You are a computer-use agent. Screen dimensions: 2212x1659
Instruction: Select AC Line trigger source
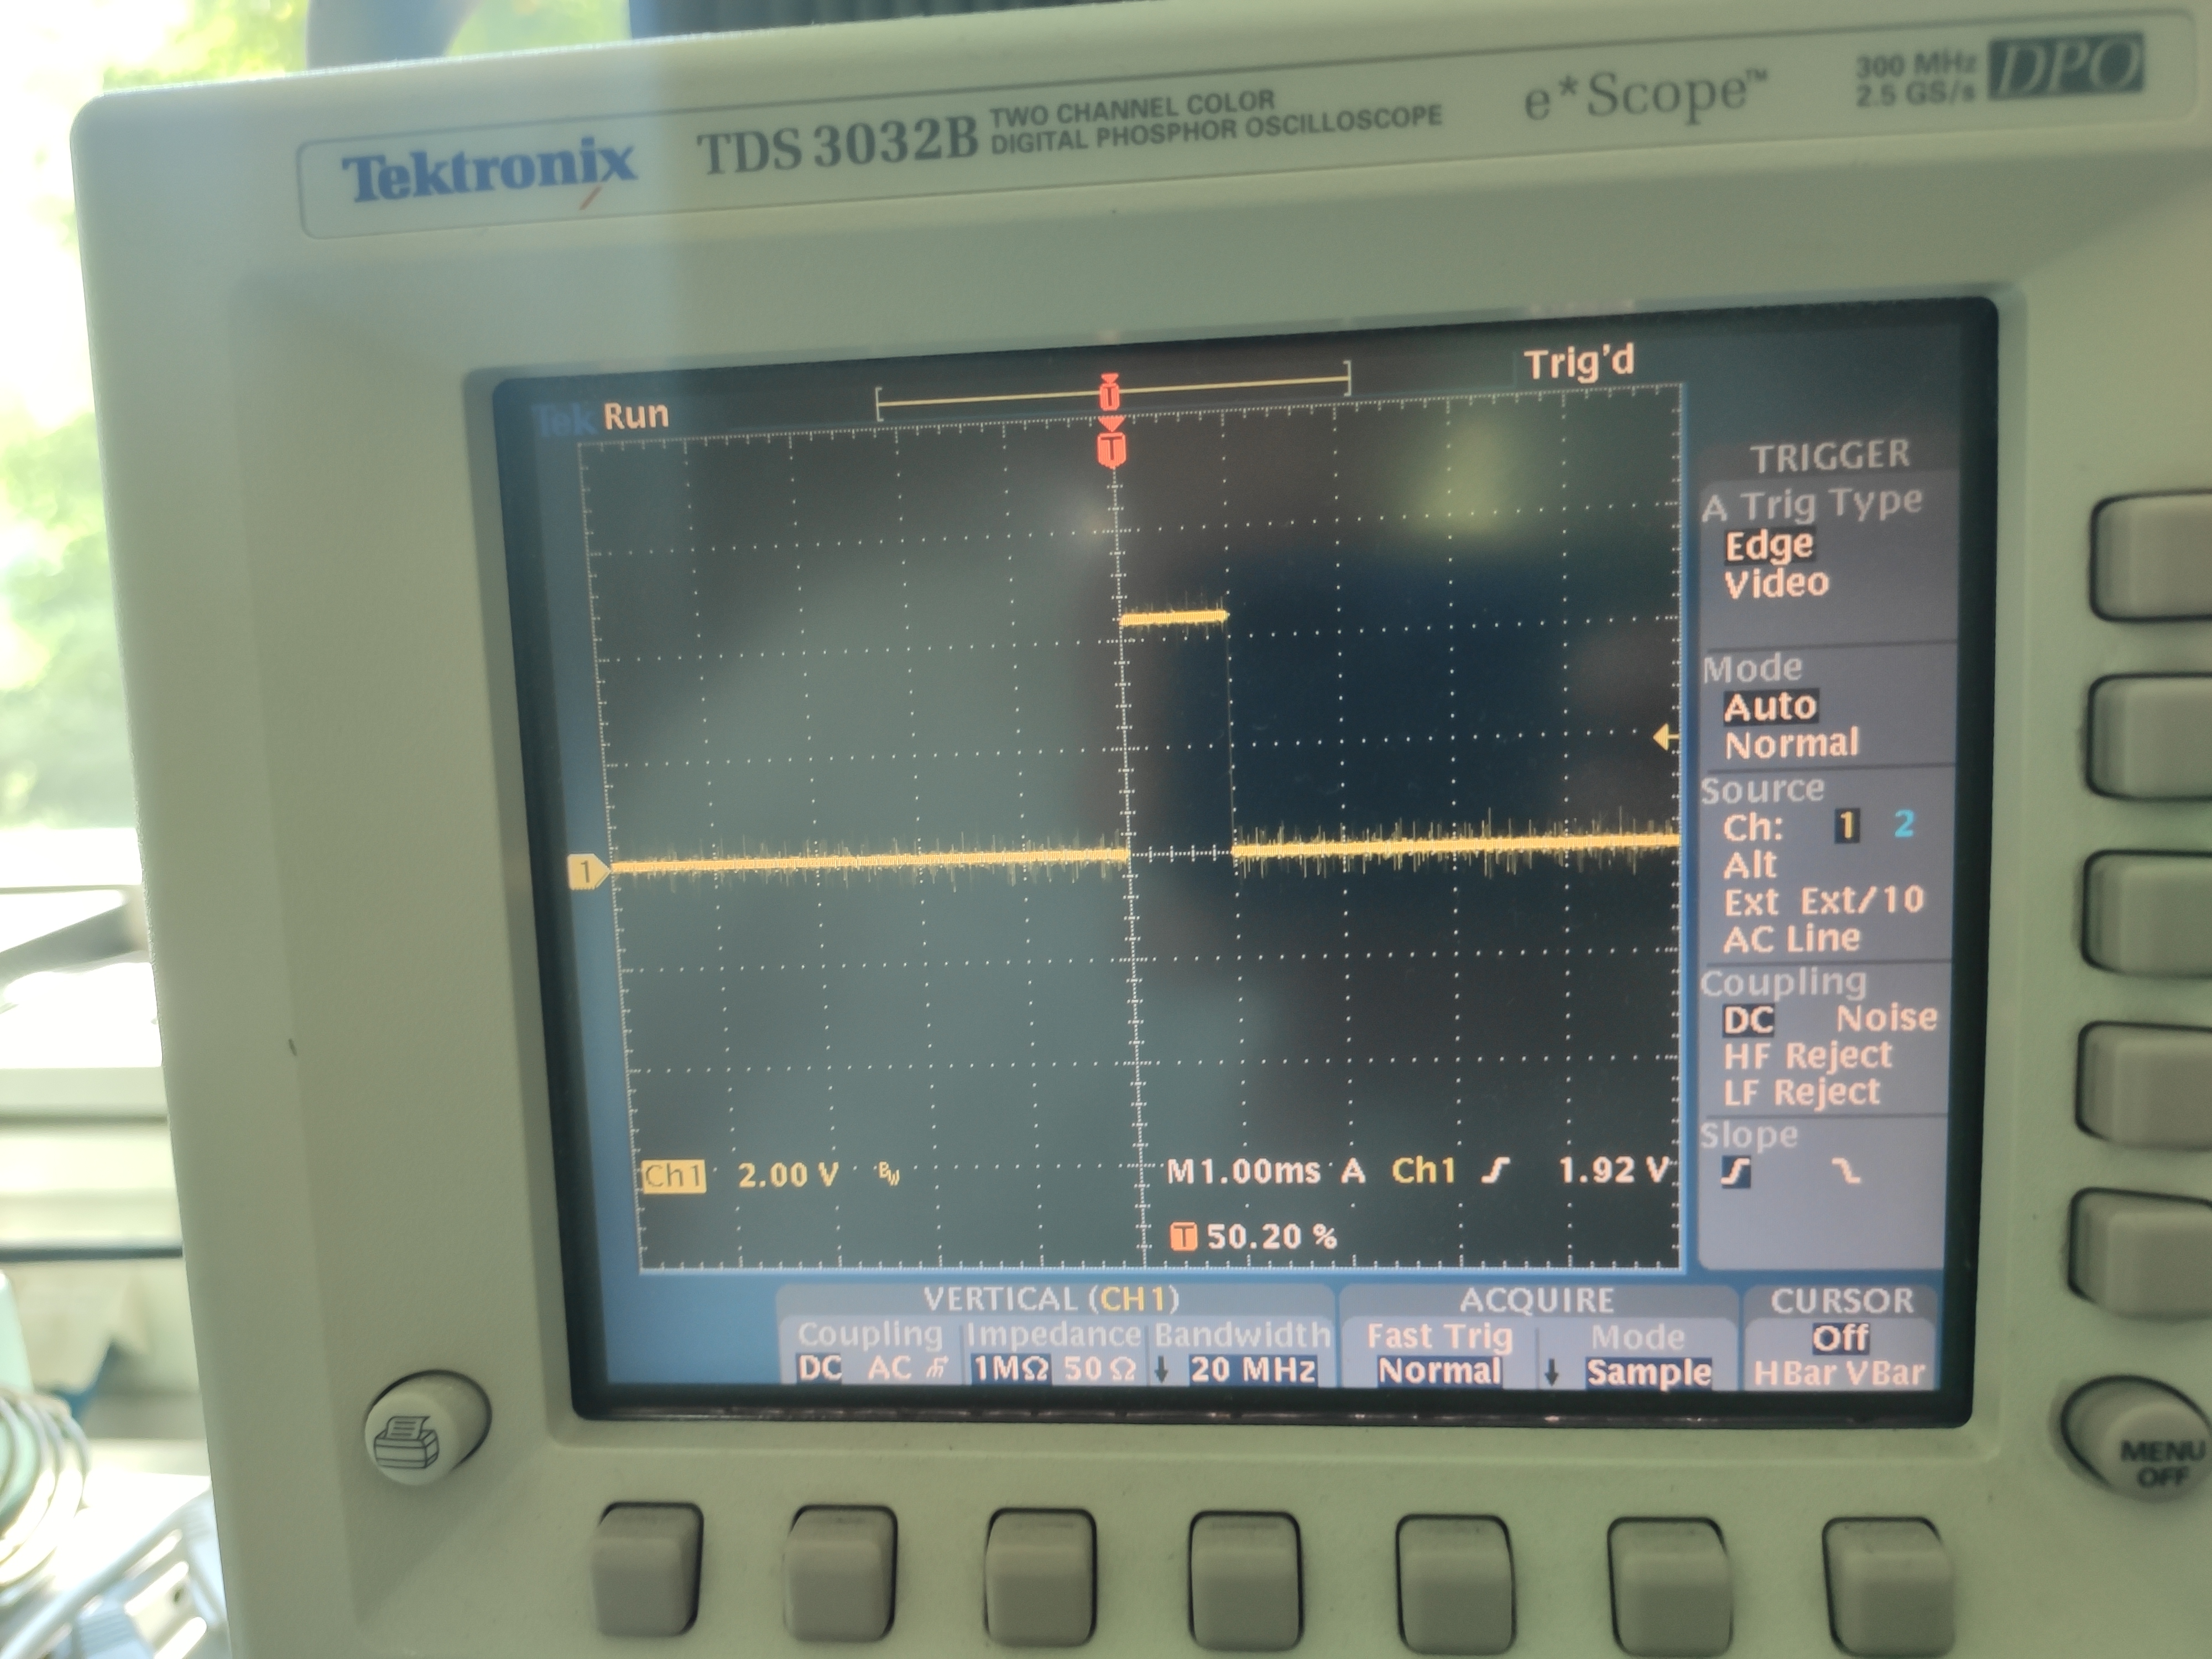pos(1791,939)
